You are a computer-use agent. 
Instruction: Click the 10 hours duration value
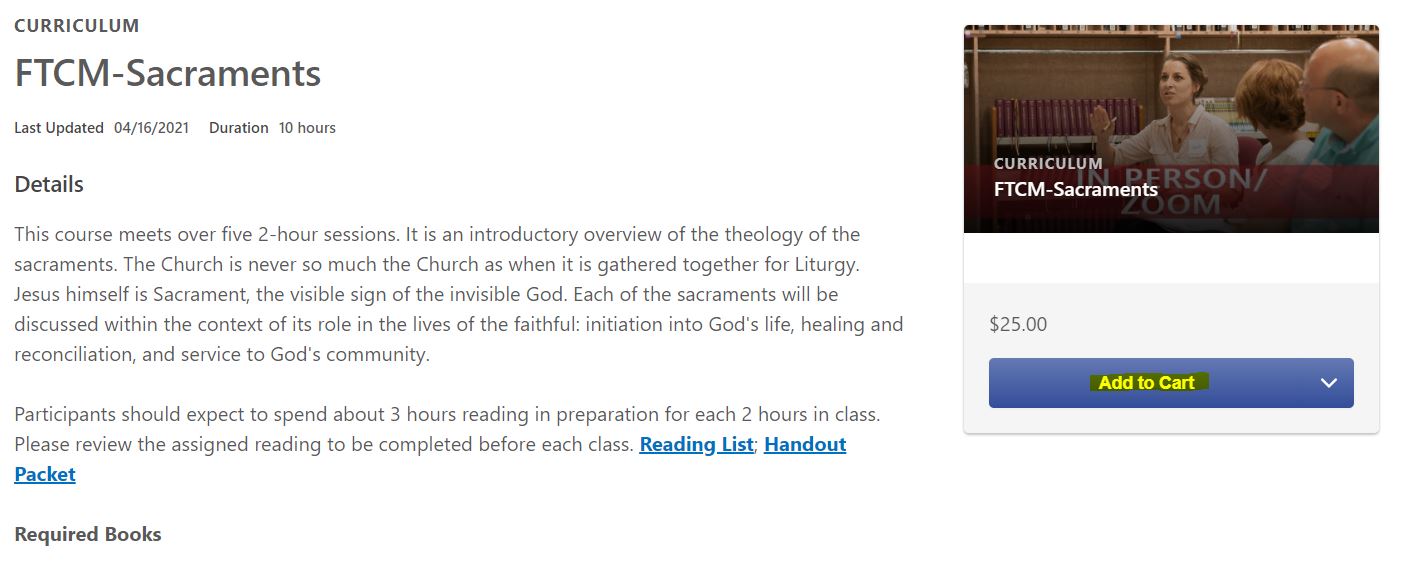tap(307, 128)
